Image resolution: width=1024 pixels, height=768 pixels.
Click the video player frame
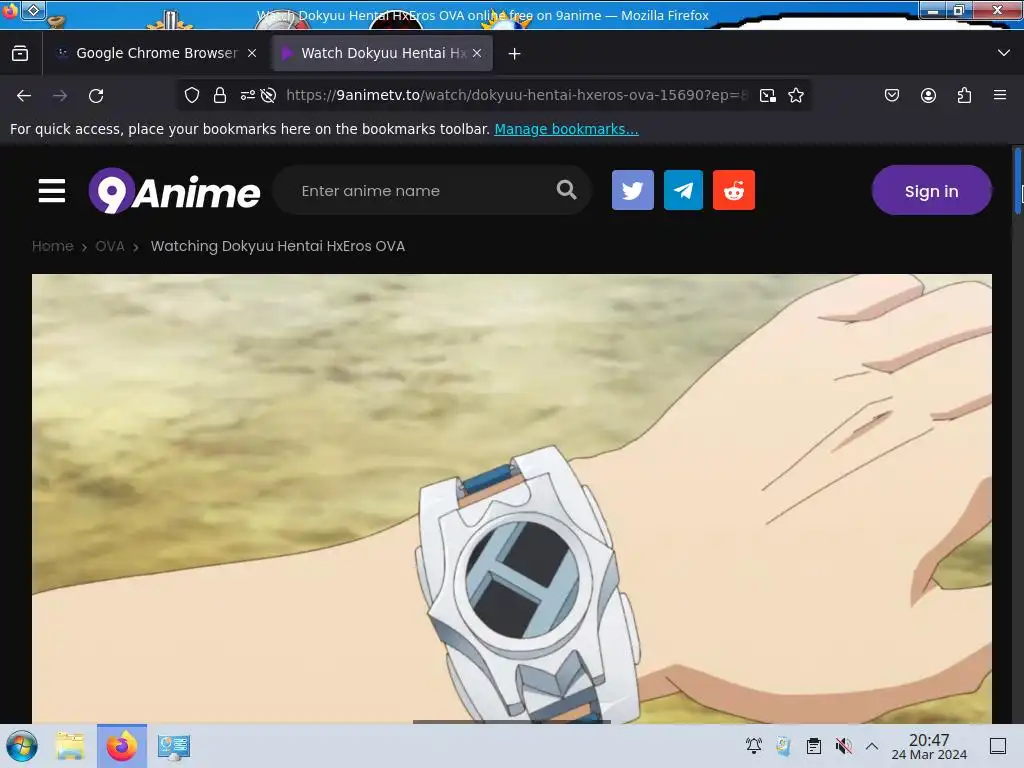coord(512,498)
